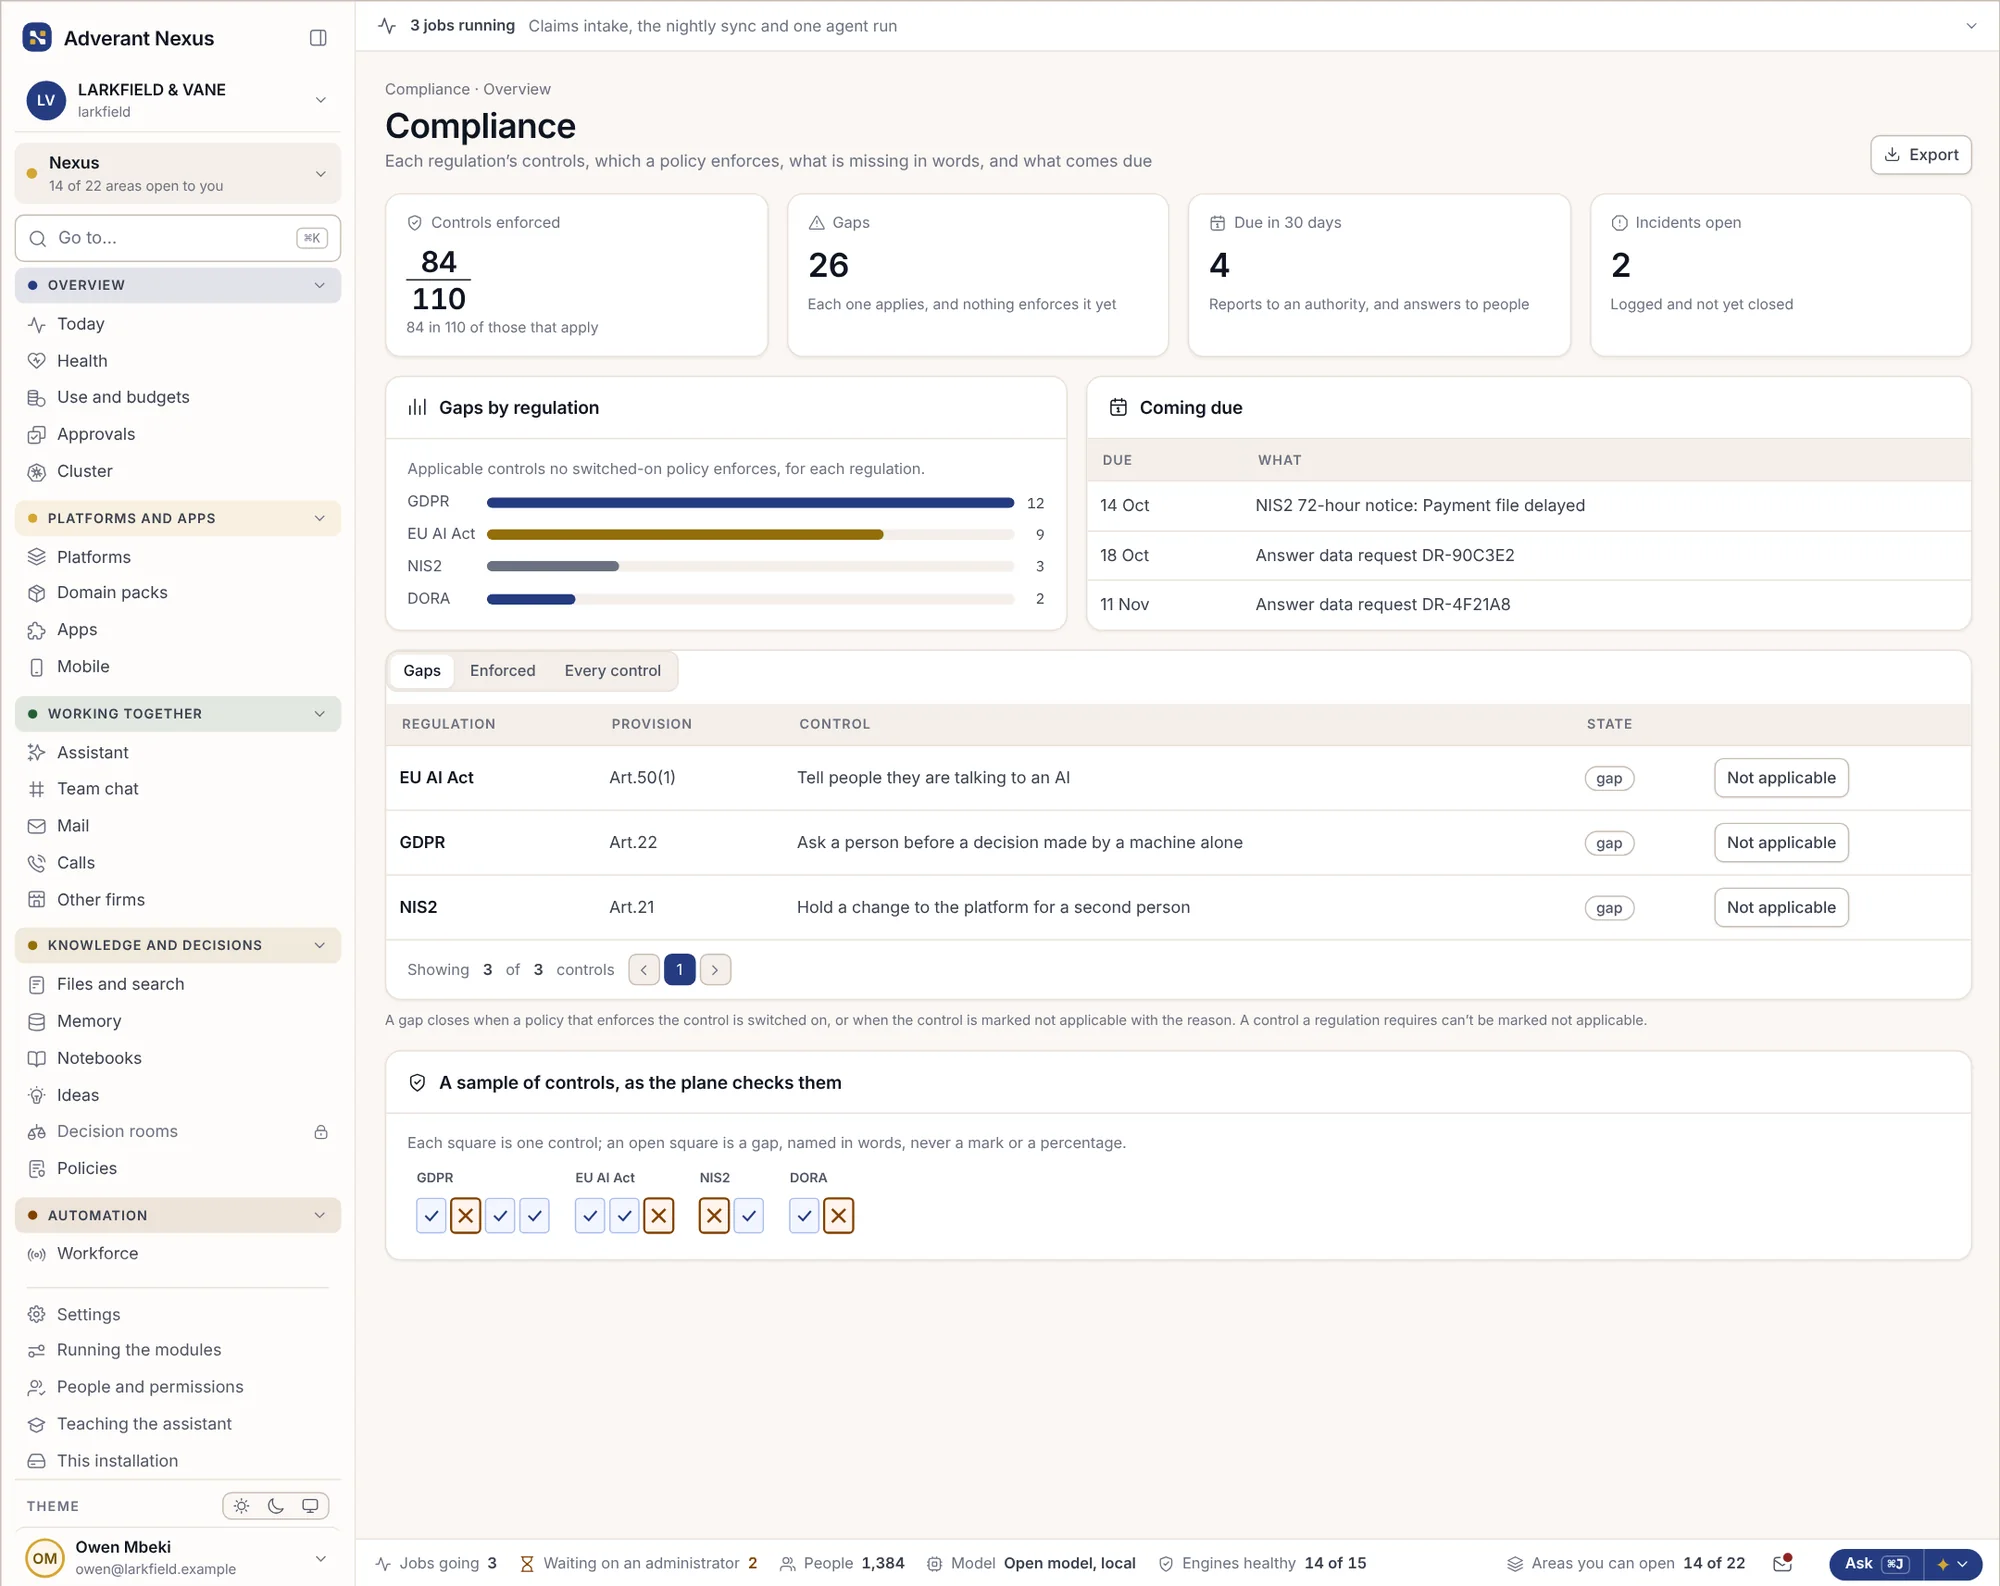2000x1586 pixels.
Task: Open the Ask options dropdown arrow
Action: coord(1954,1564)
